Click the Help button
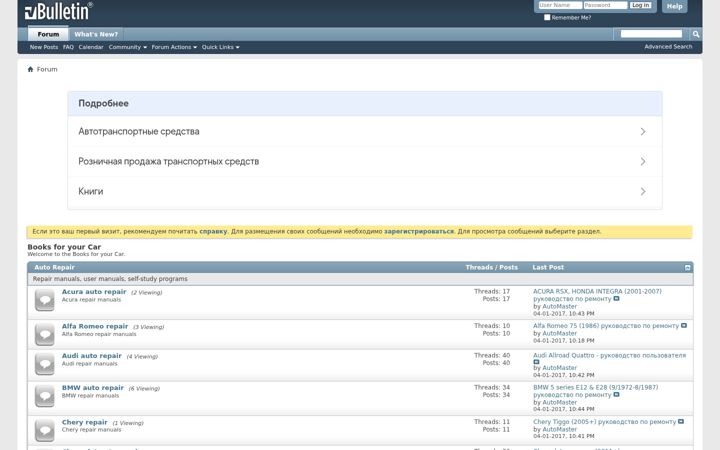This screenshot has height=450, width=720. pyautogui.click(x=675, y=6)
